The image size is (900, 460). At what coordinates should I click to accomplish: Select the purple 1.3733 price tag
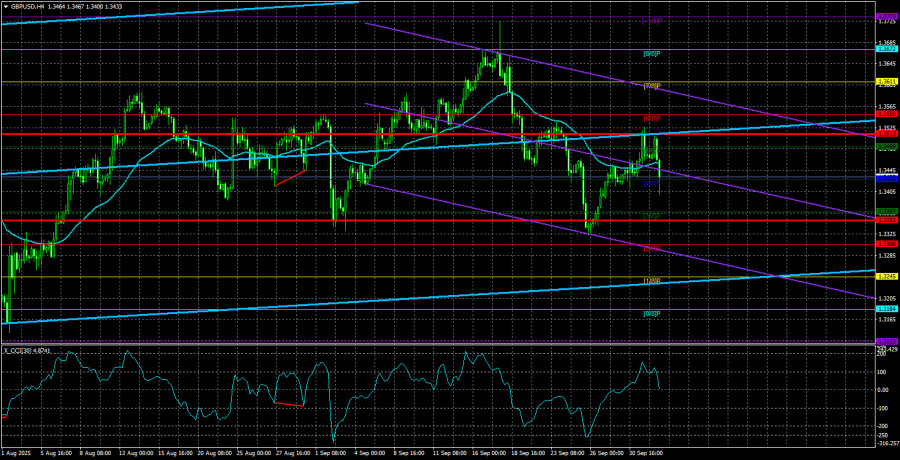tap(886, 17)
